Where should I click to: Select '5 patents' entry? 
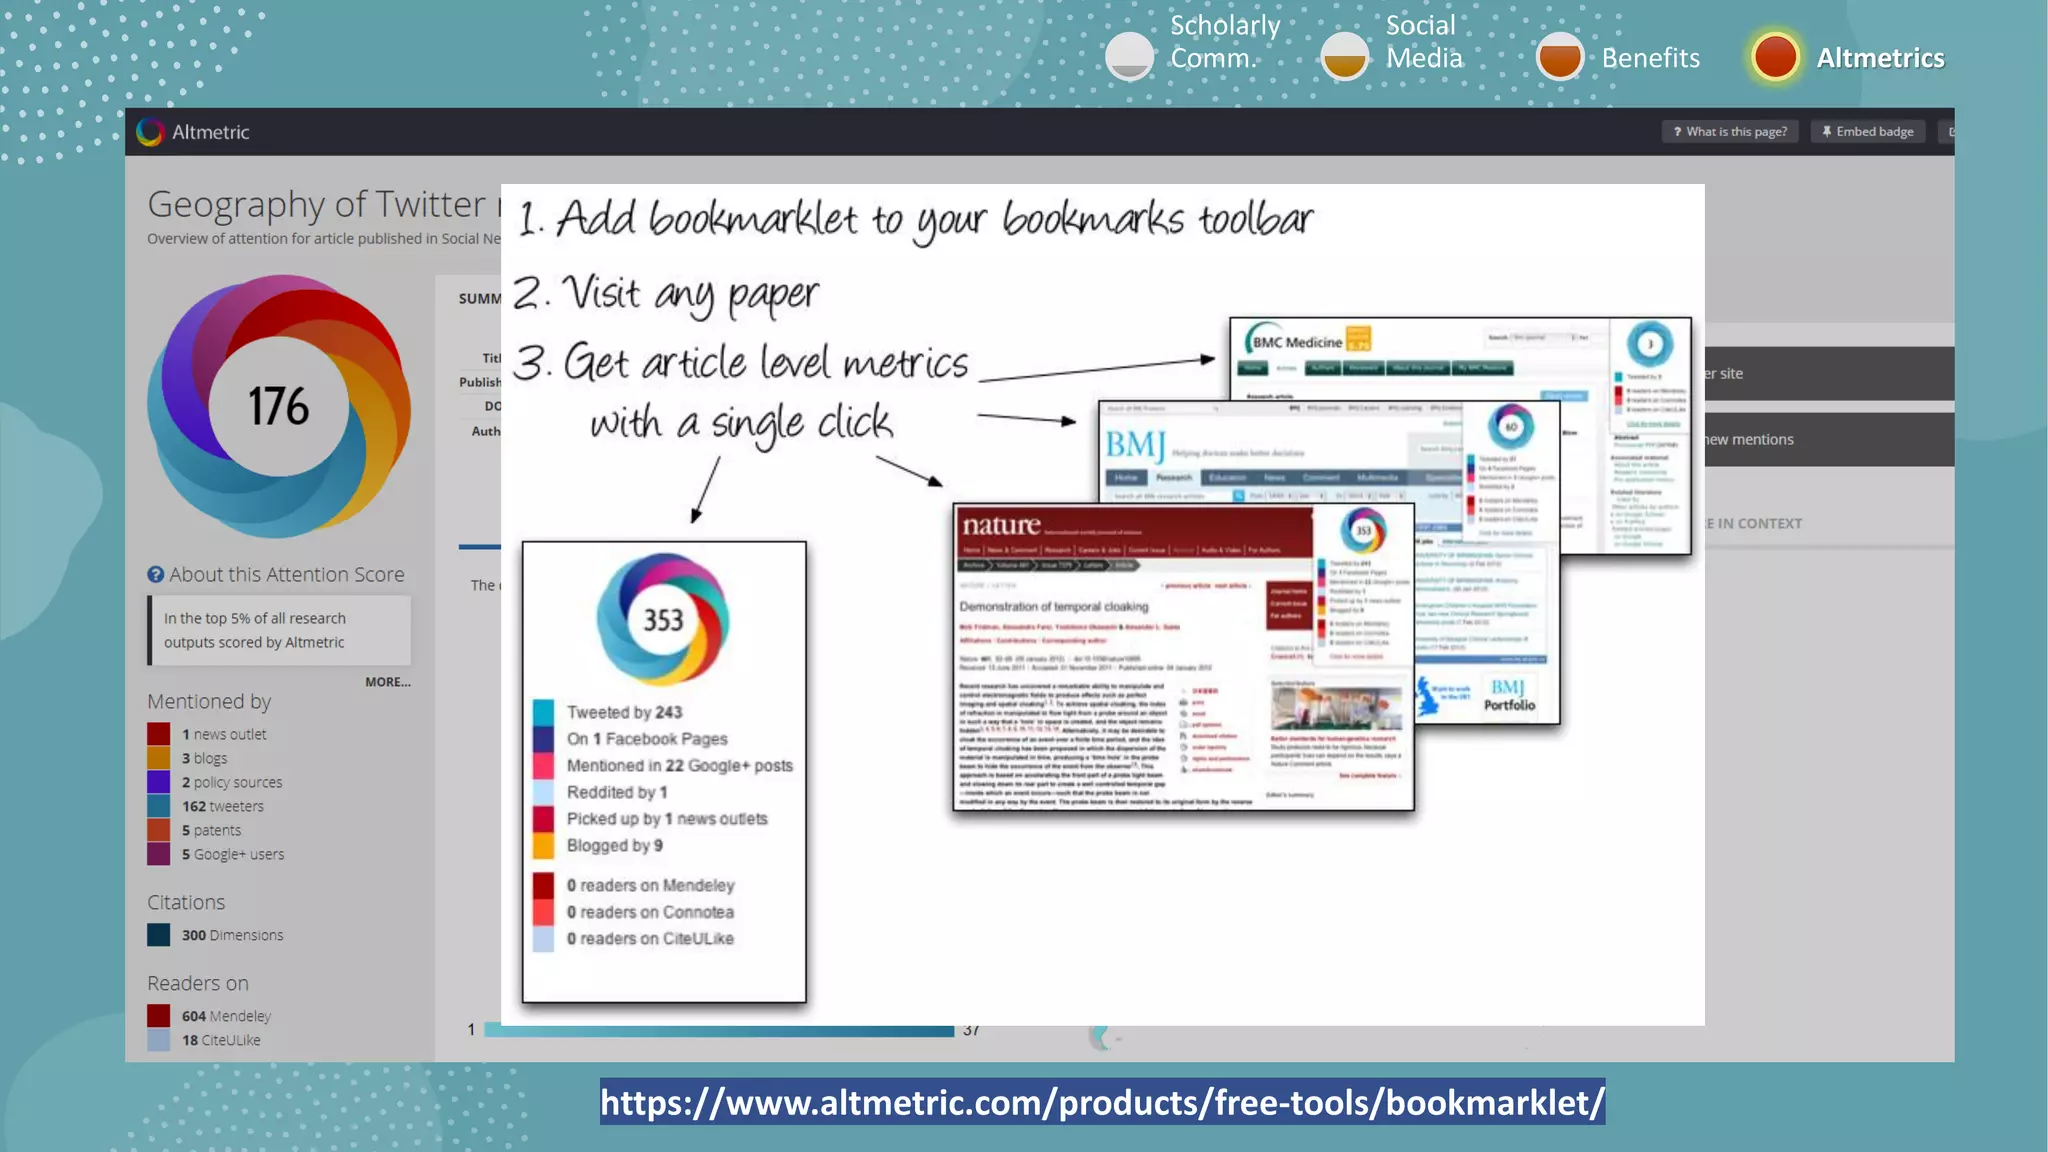click(211, 830)
